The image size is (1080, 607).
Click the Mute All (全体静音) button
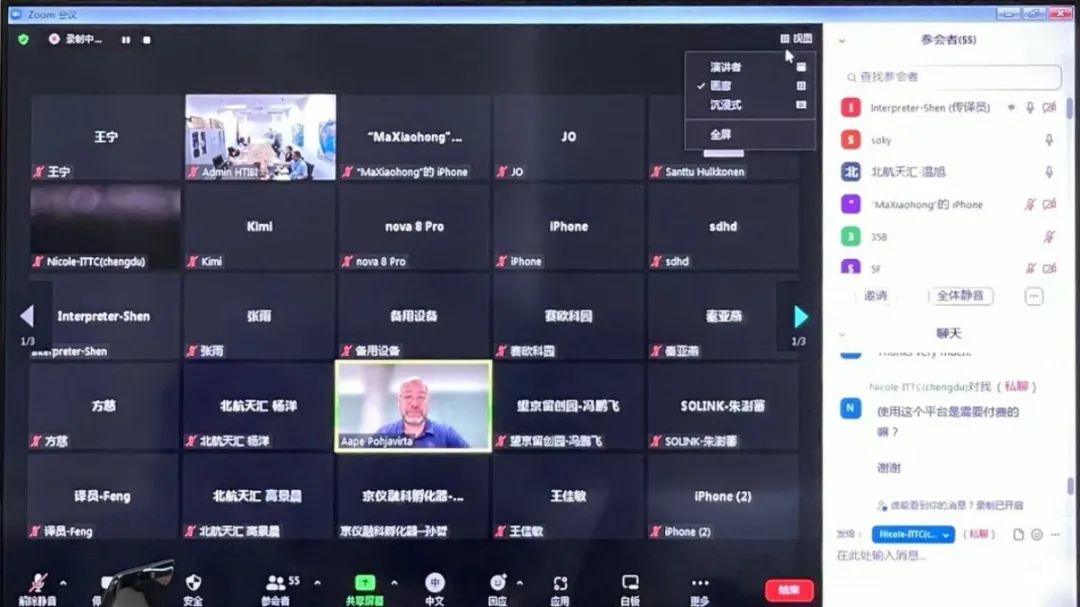[x=960, y=296]
